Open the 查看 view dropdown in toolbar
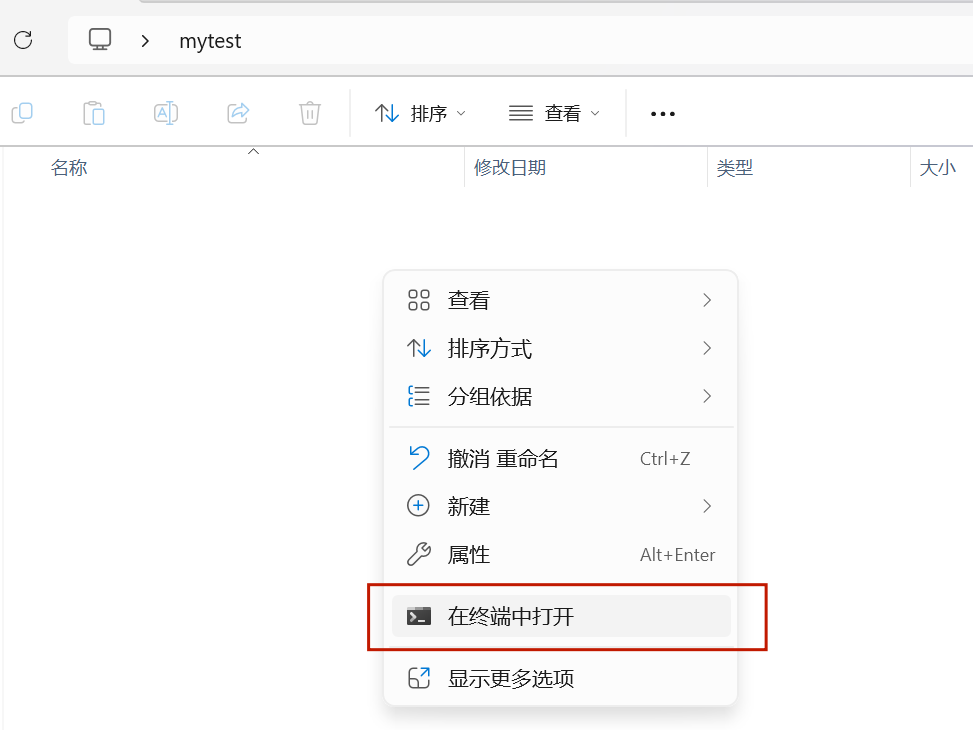Screen dimensions: 973x730 [x=554, y=114]
